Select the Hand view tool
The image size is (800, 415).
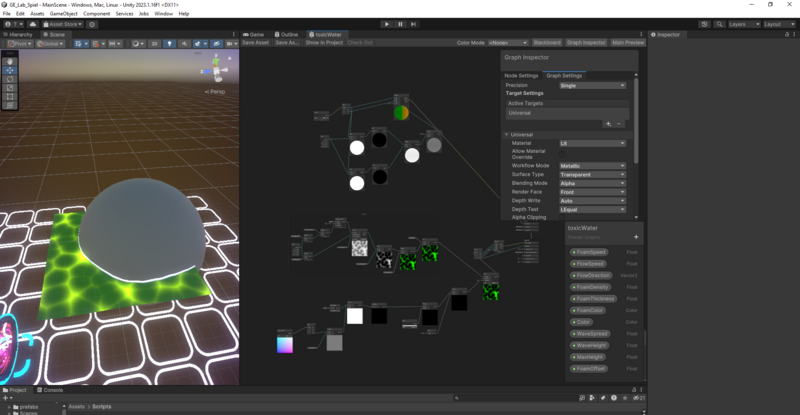(x=10, y=61)
